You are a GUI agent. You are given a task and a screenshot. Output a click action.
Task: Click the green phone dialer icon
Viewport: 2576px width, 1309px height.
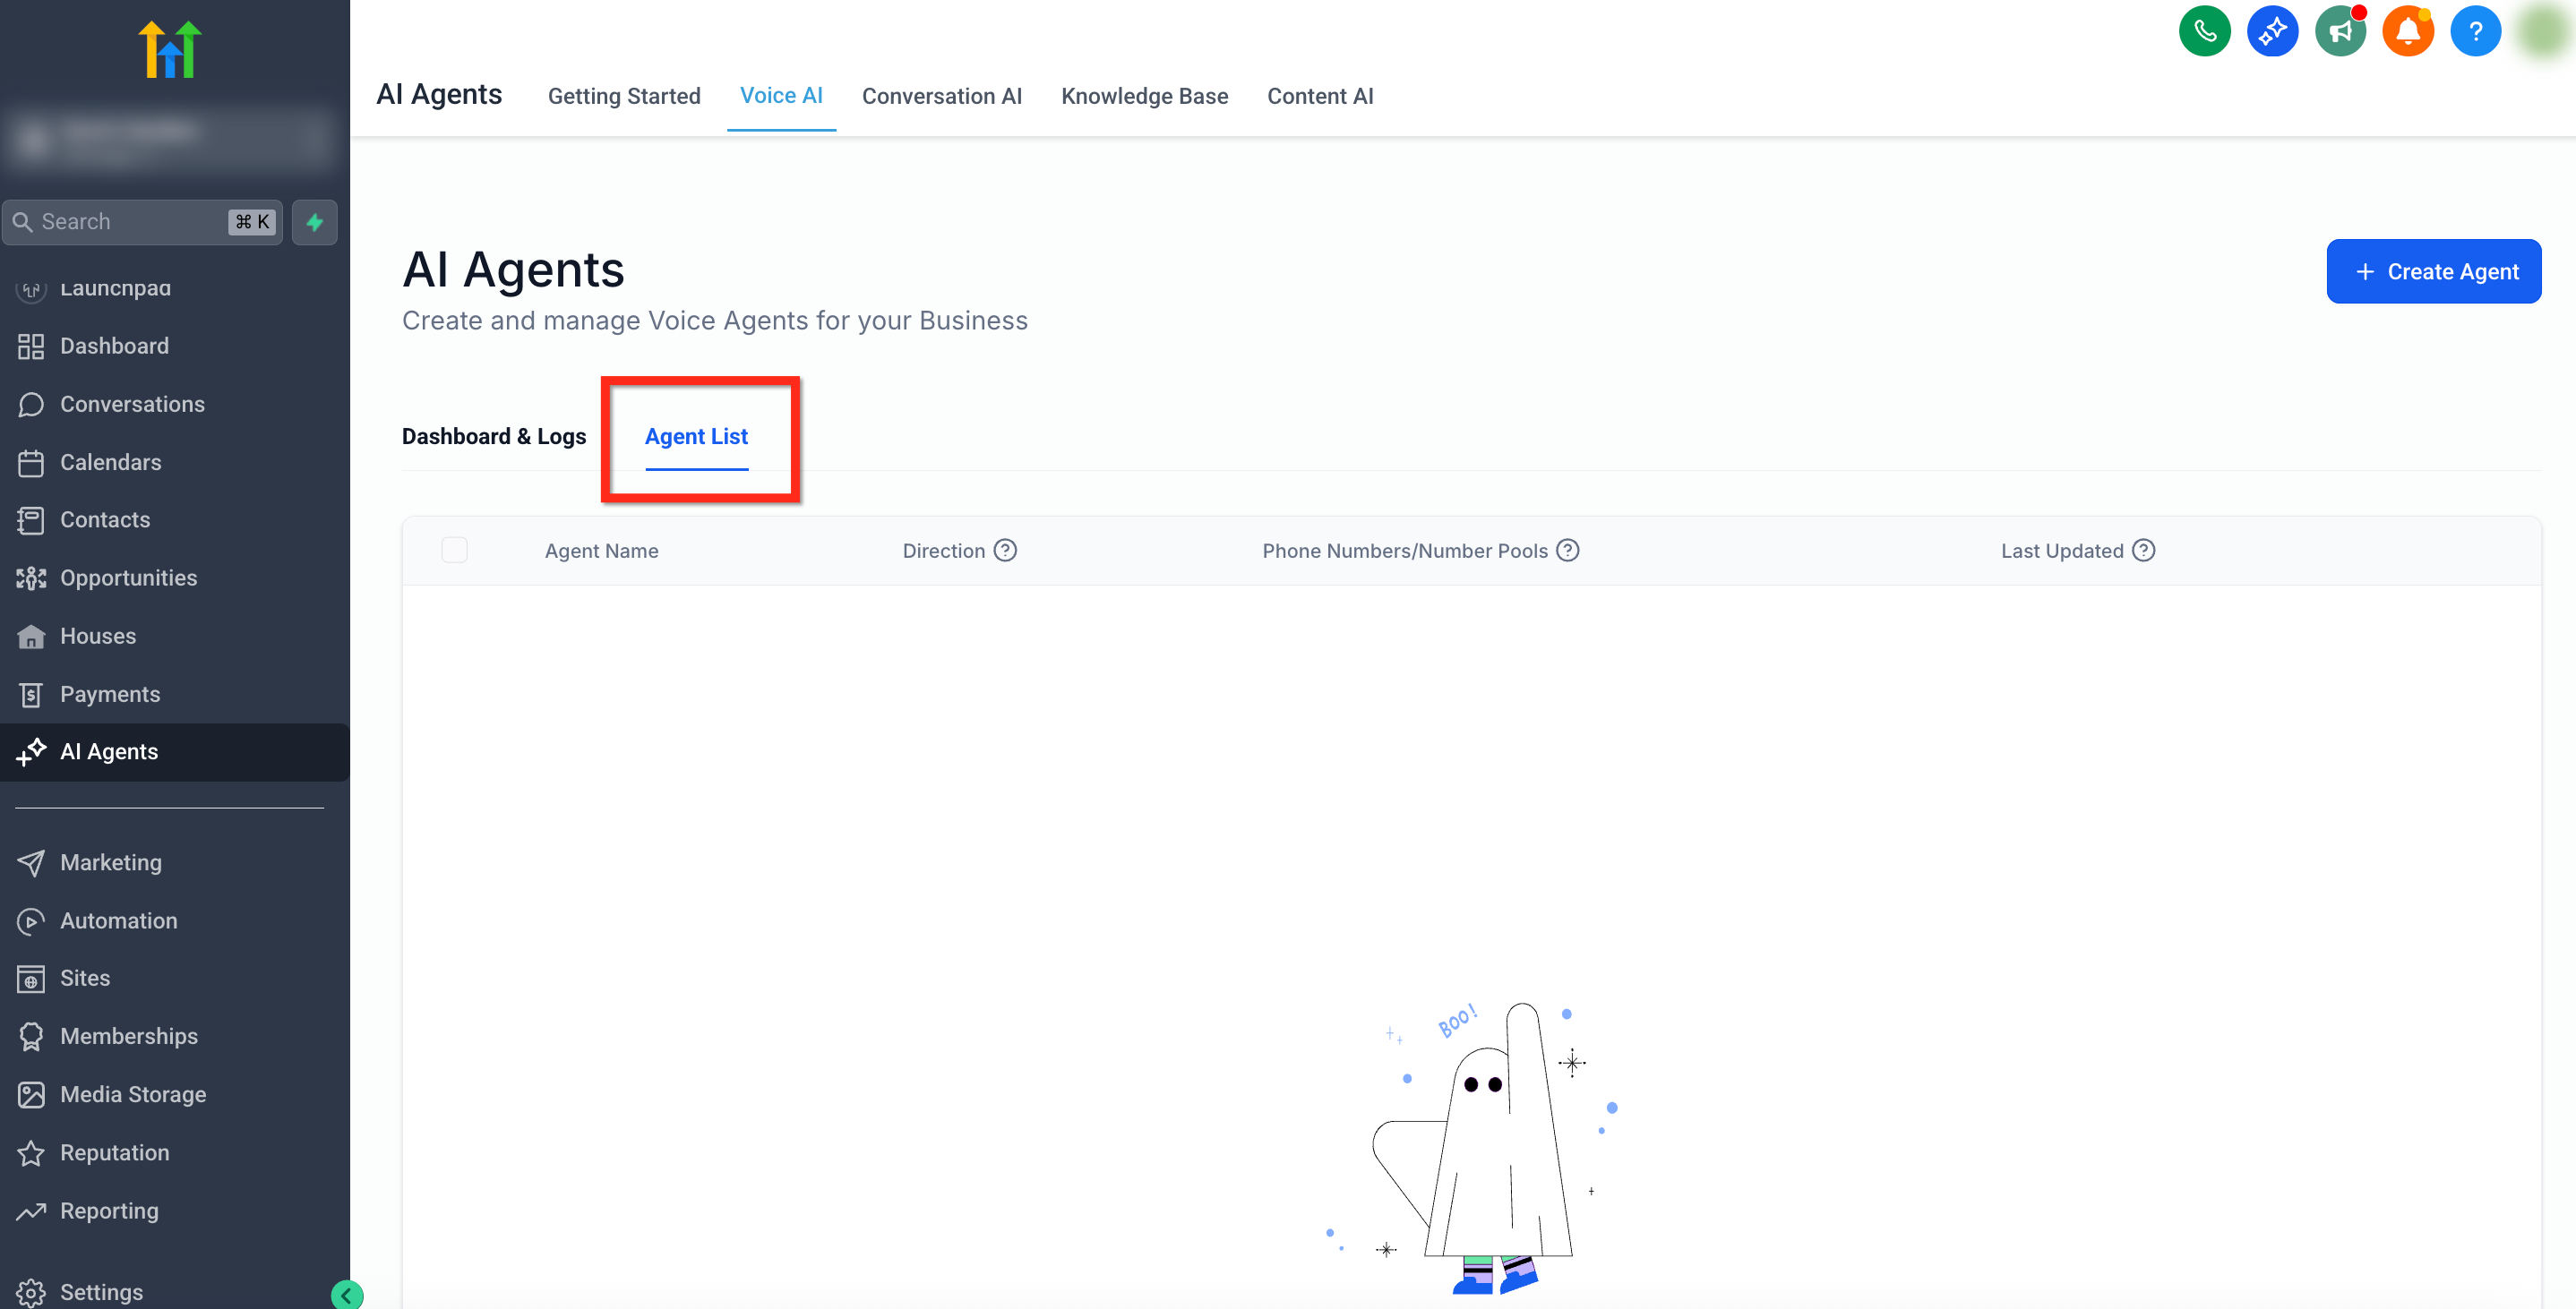(2204, 31)
